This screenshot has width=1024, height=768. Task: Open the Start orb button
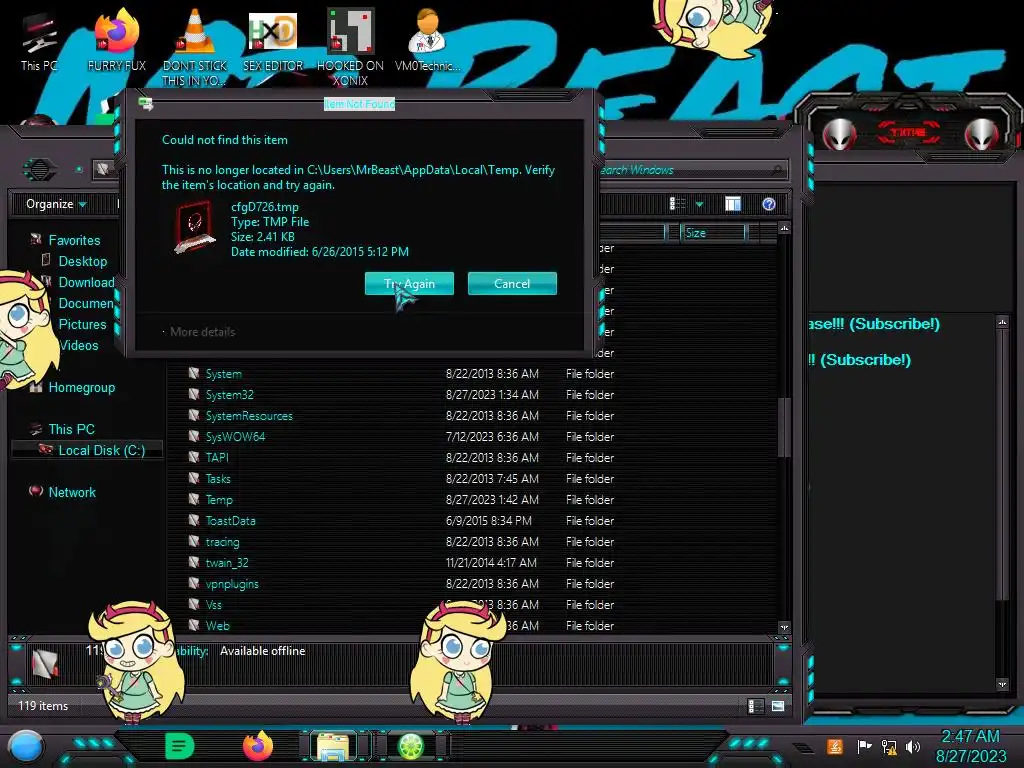tap(26, 747)
